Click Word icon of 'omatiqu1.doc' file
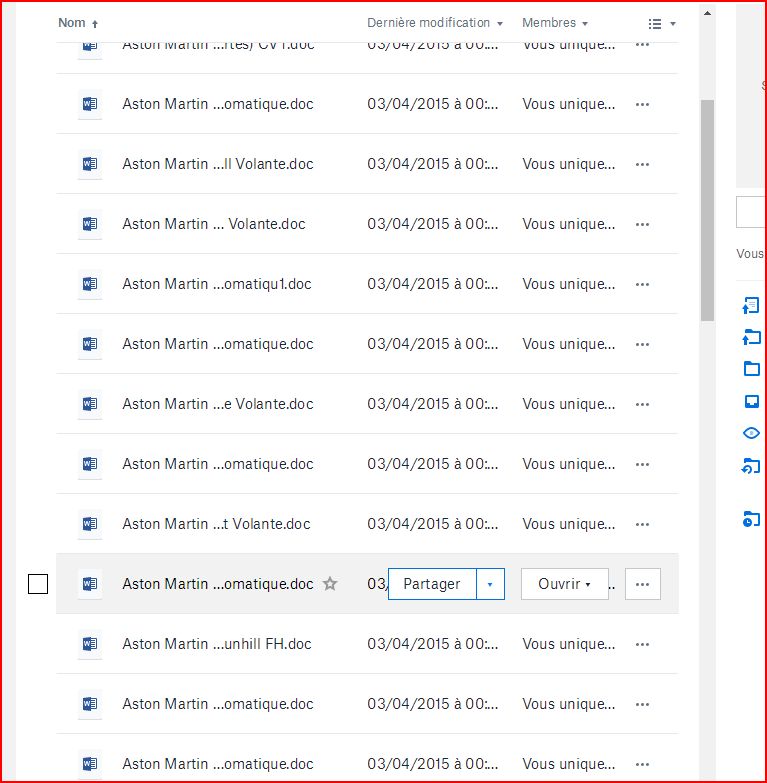The width and height of the screenshot is (767, 783). point(90,284)
